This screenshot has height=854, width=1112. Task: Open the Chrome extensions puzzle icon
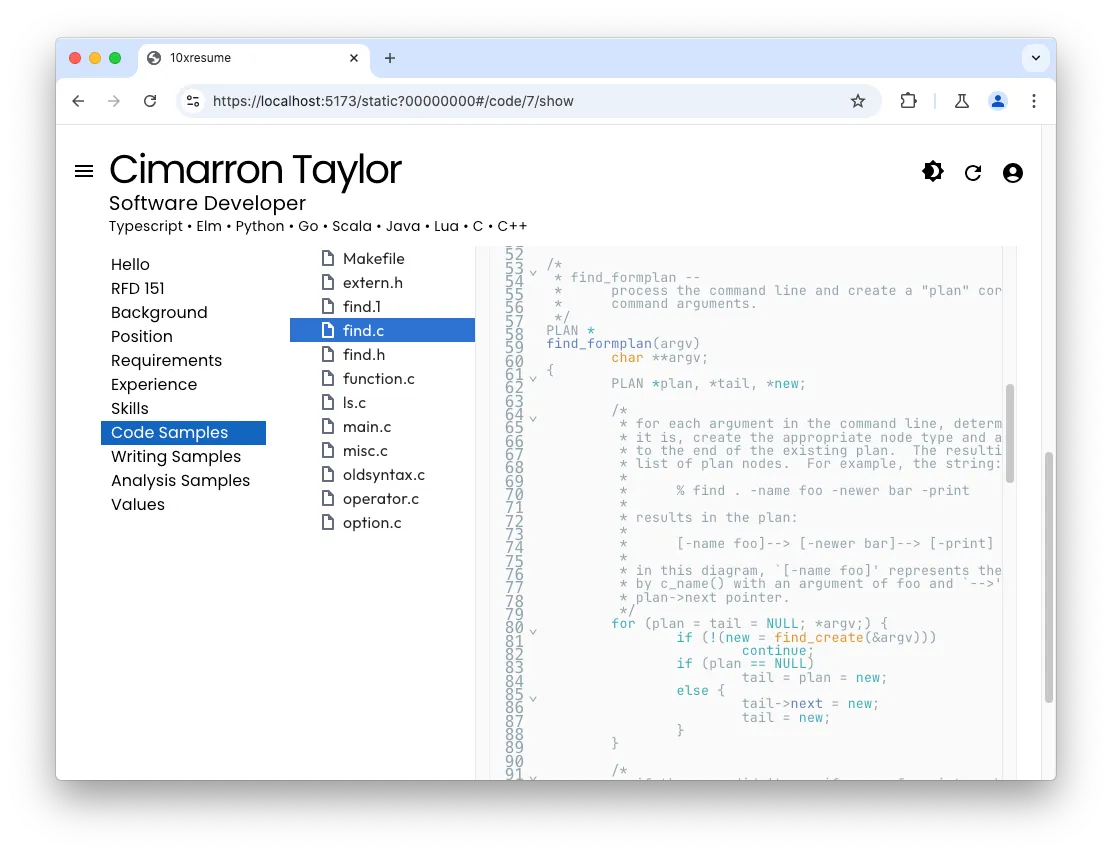coord(908,101)
